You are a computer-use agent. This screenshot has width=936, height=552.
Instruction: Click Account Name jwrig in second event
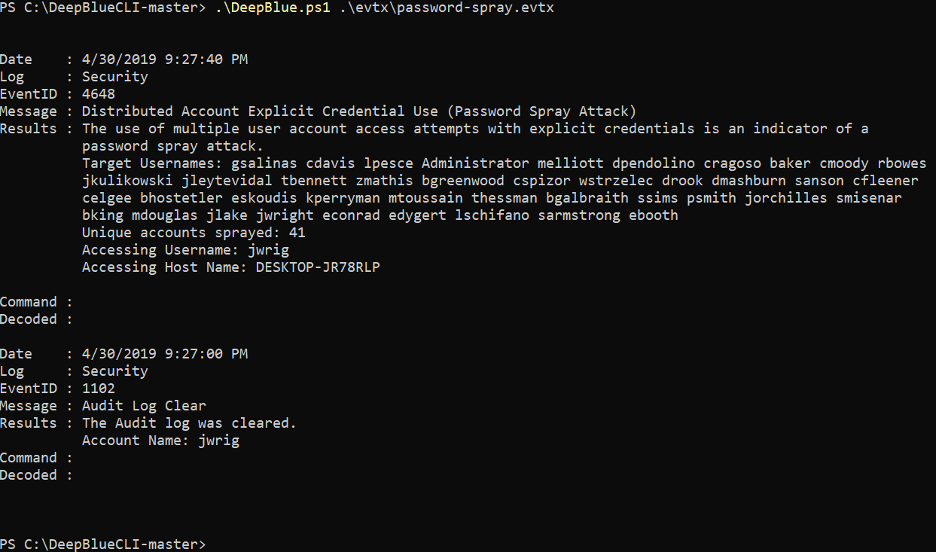(x=218, y=440)
